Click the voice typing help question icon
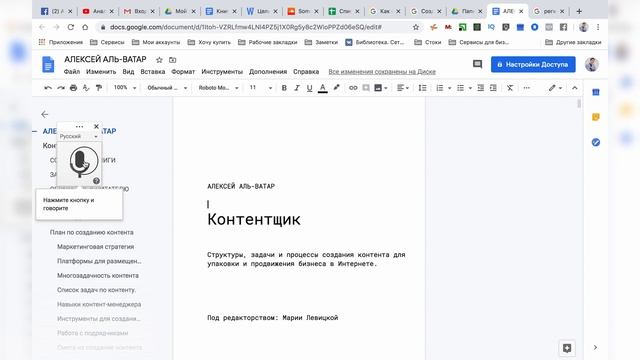This screenshot has width=640, height=360. [x=96, y=181]
